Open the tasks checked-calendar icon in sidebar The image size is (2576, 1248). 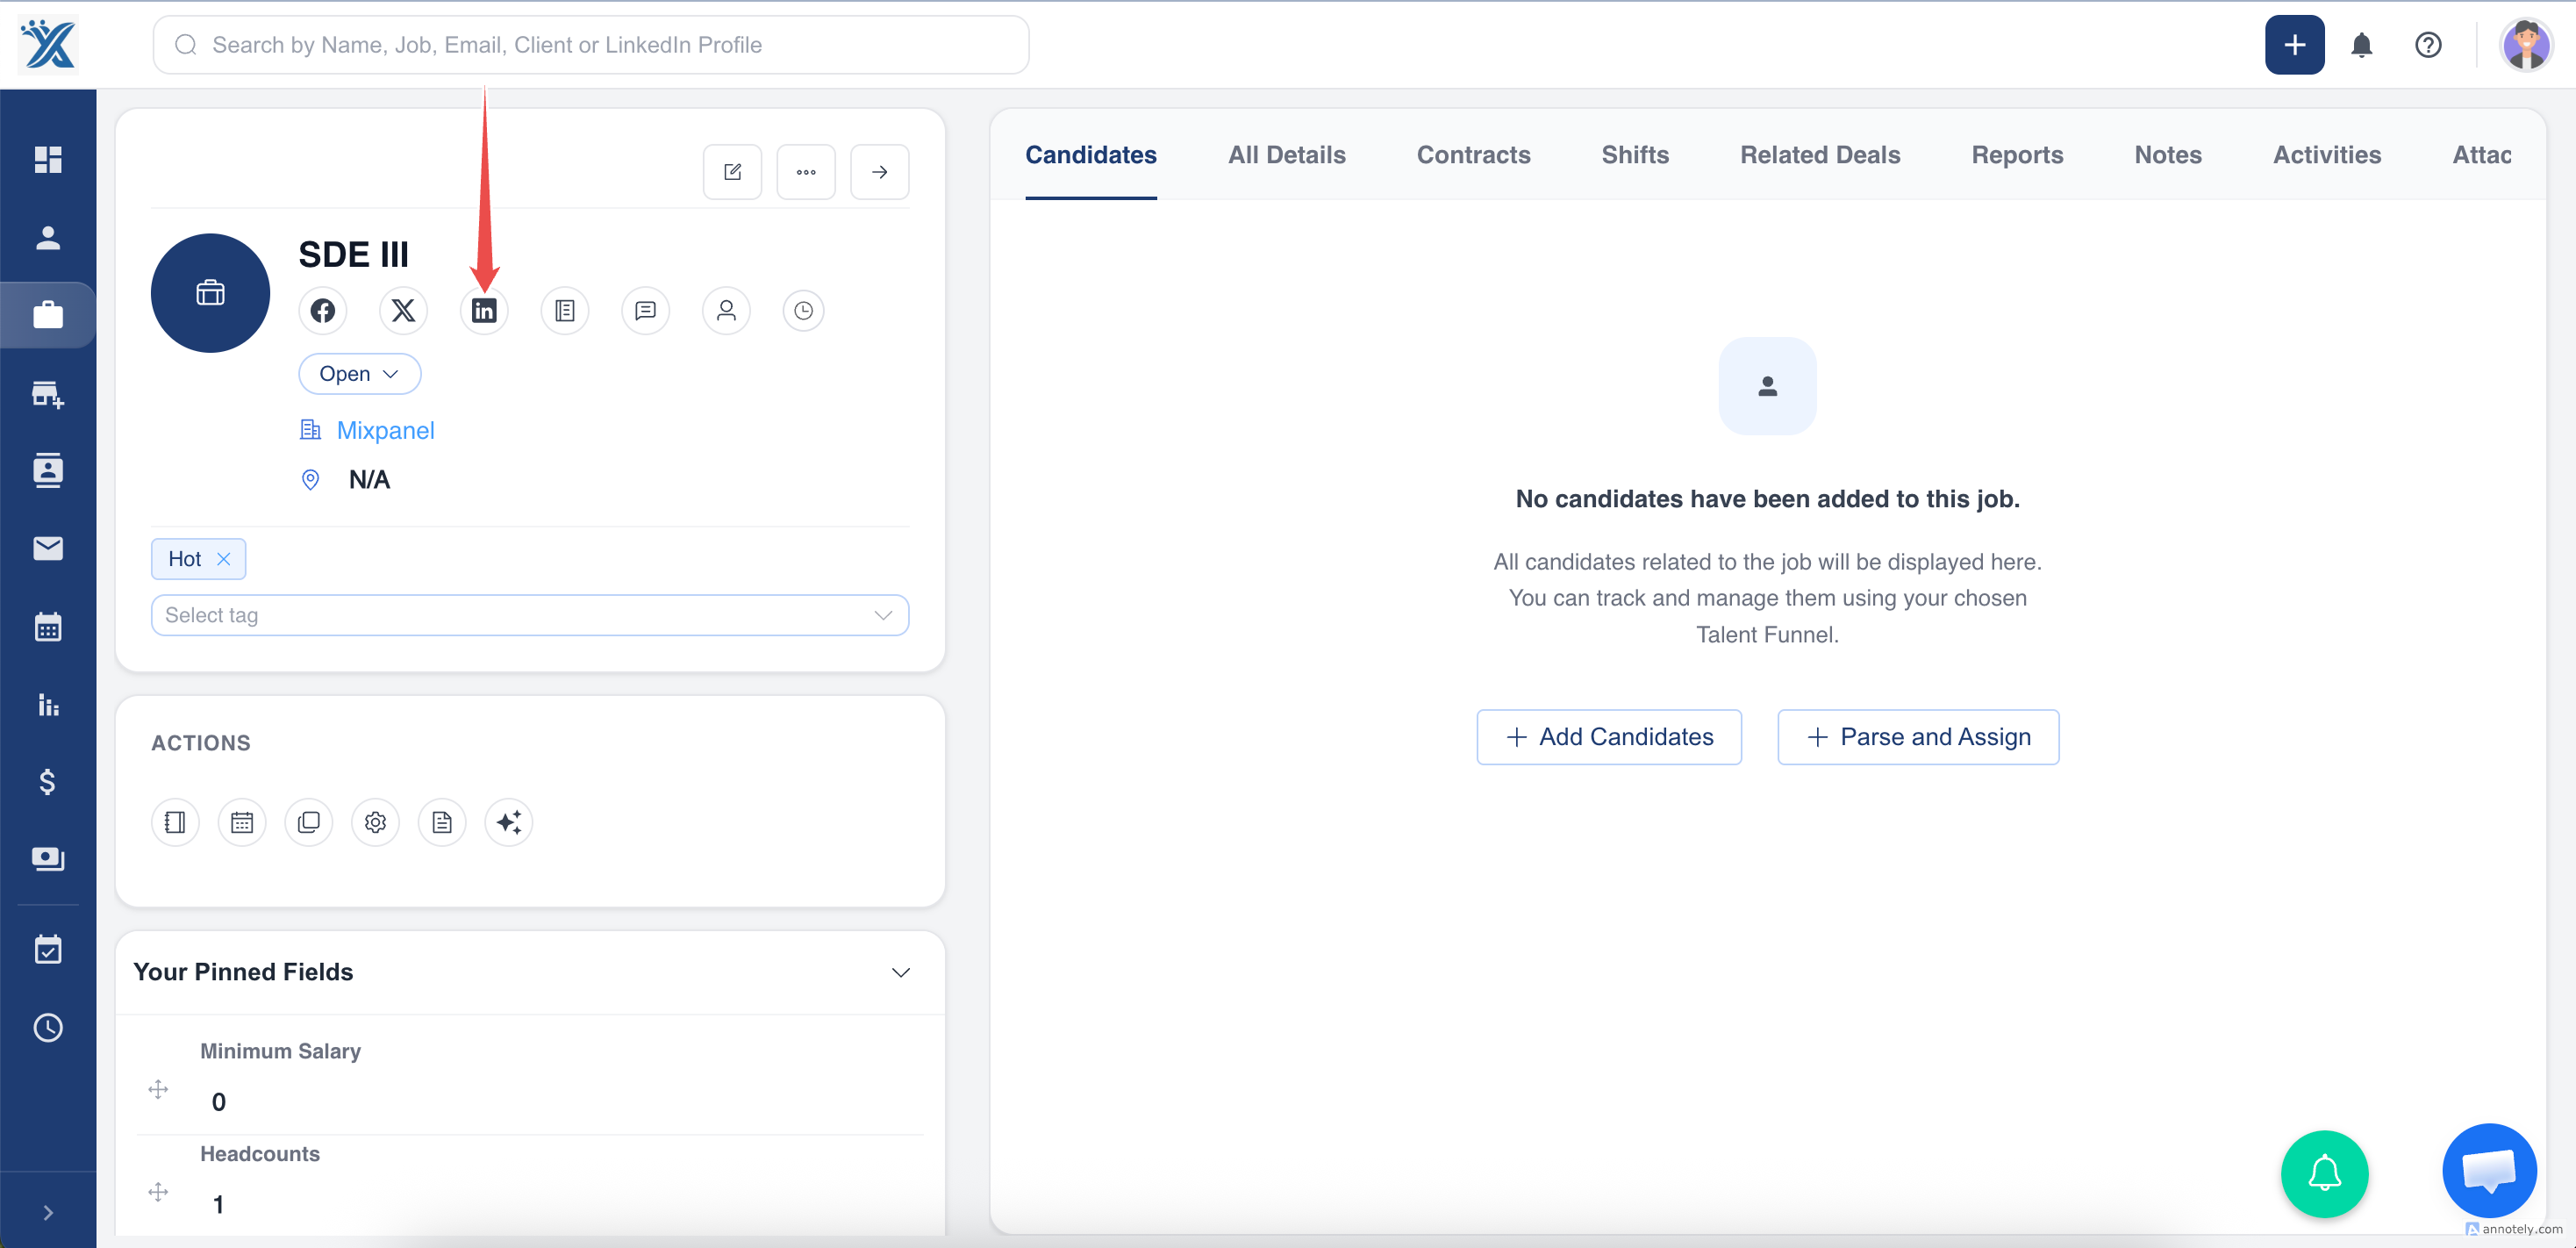pos(48,949)
